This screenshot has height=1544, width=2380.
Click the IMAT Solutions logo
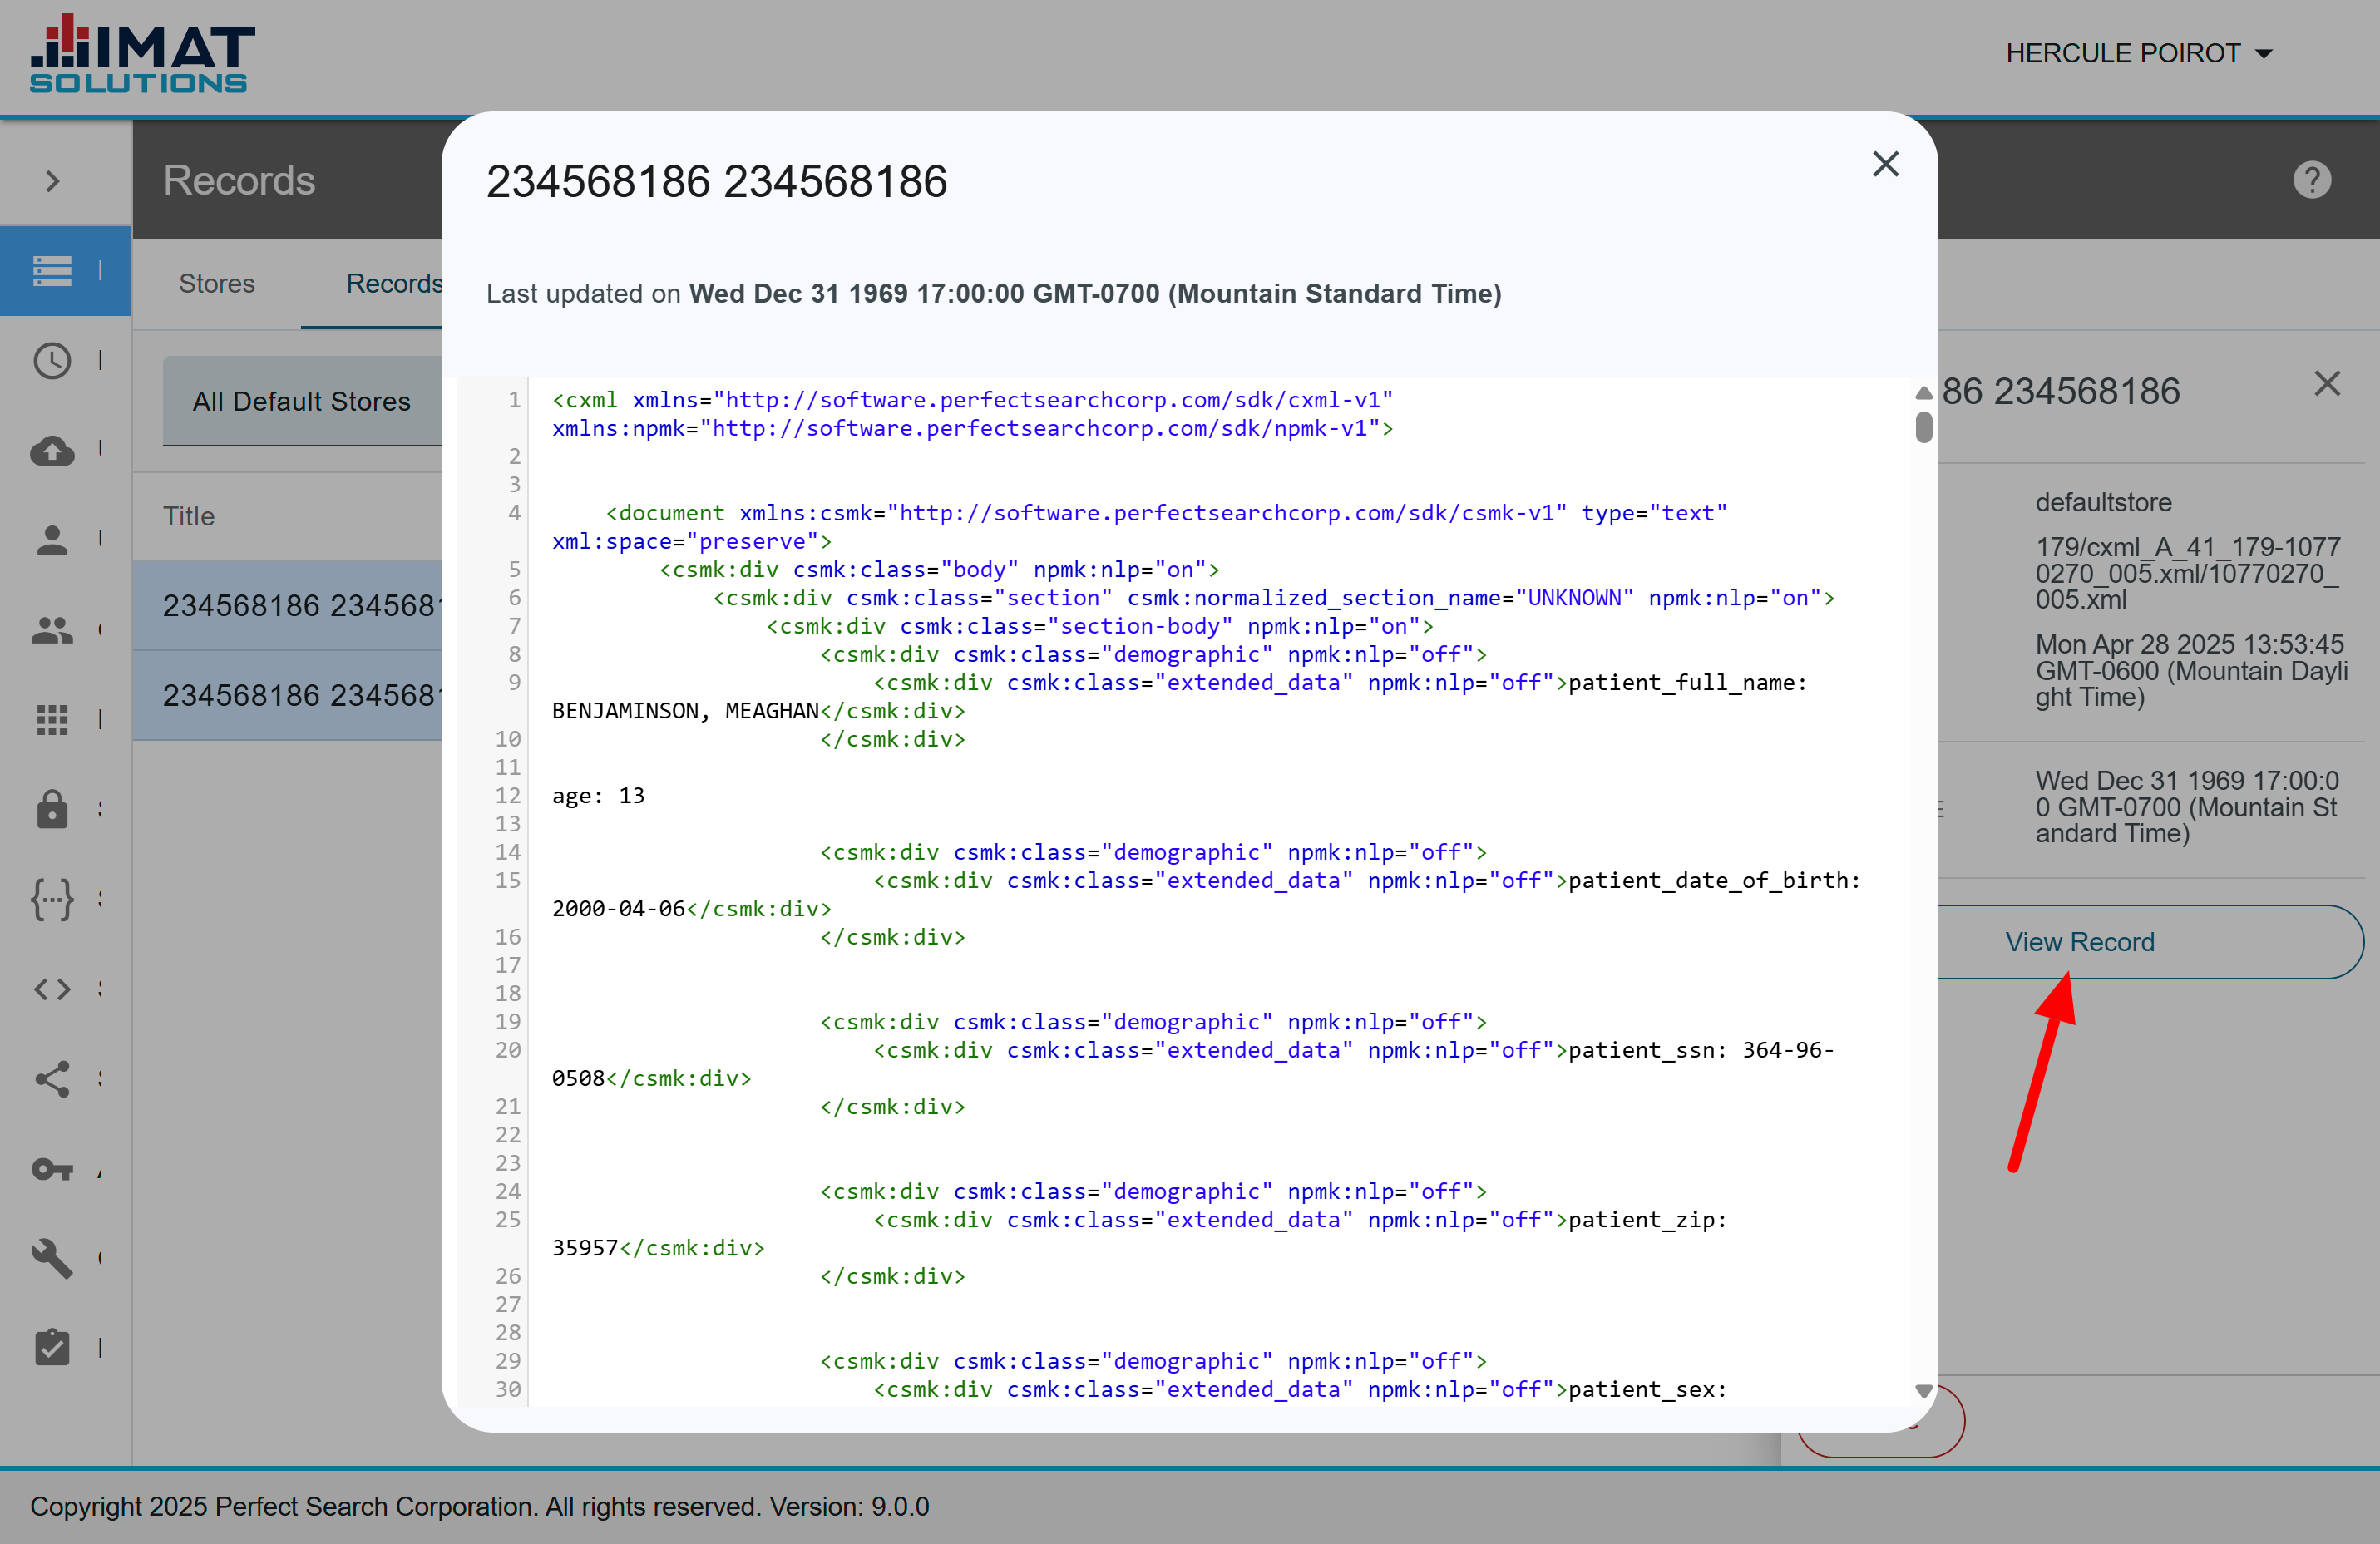pyautogui.click(x=142, y=54)
